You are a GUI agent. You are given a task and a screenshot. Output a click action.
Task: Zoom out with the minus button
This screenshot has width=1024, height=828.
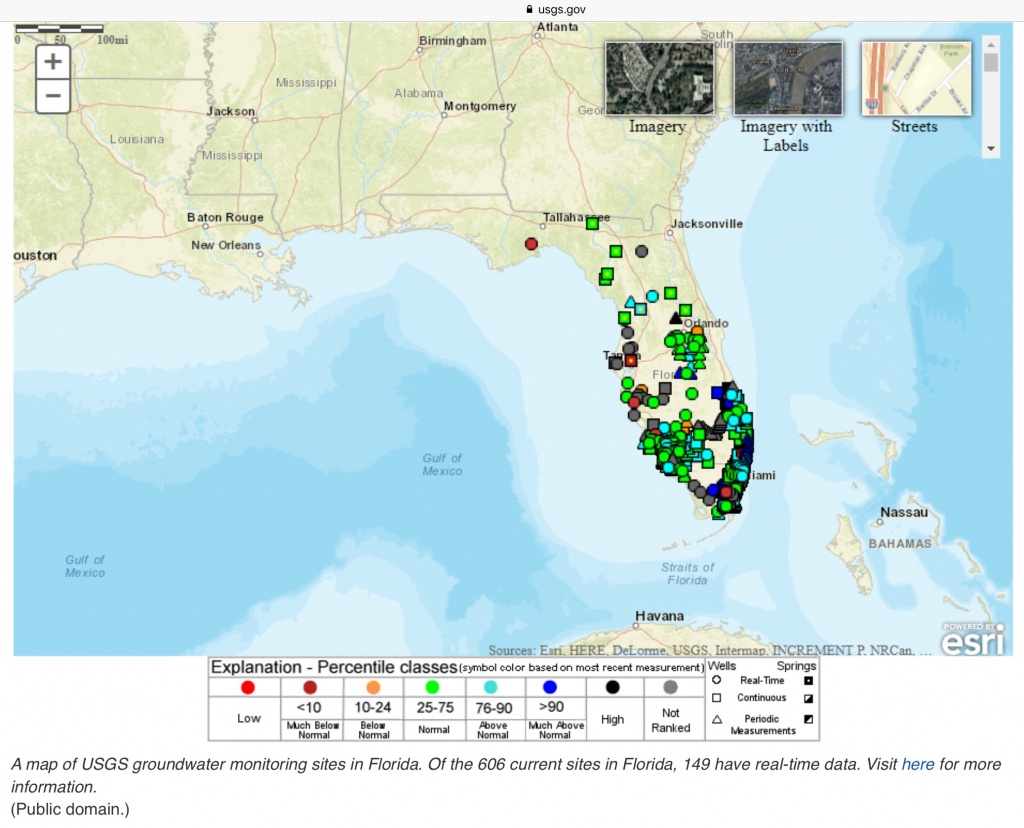point(53,97)
